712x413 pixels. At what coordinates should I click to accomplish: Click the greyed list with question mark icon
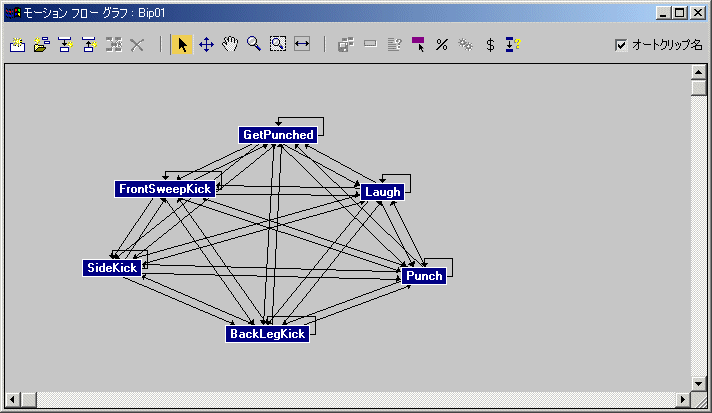pos(395,44)
